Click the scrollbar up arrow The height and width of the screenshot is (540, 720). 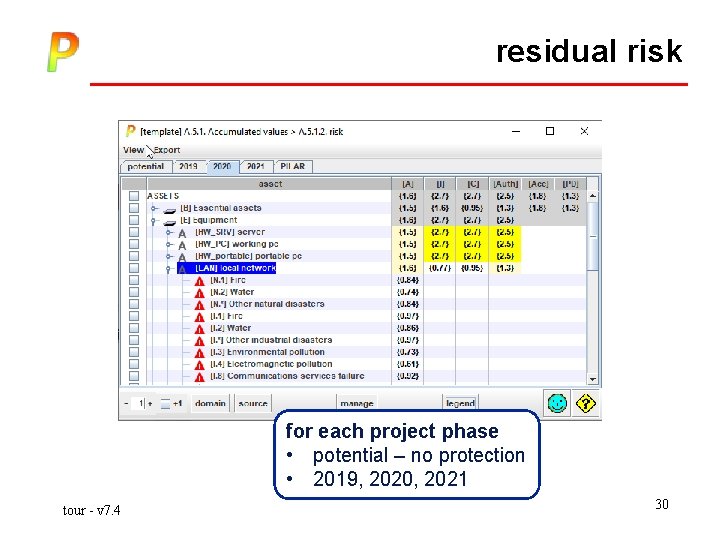click(593, 196)
